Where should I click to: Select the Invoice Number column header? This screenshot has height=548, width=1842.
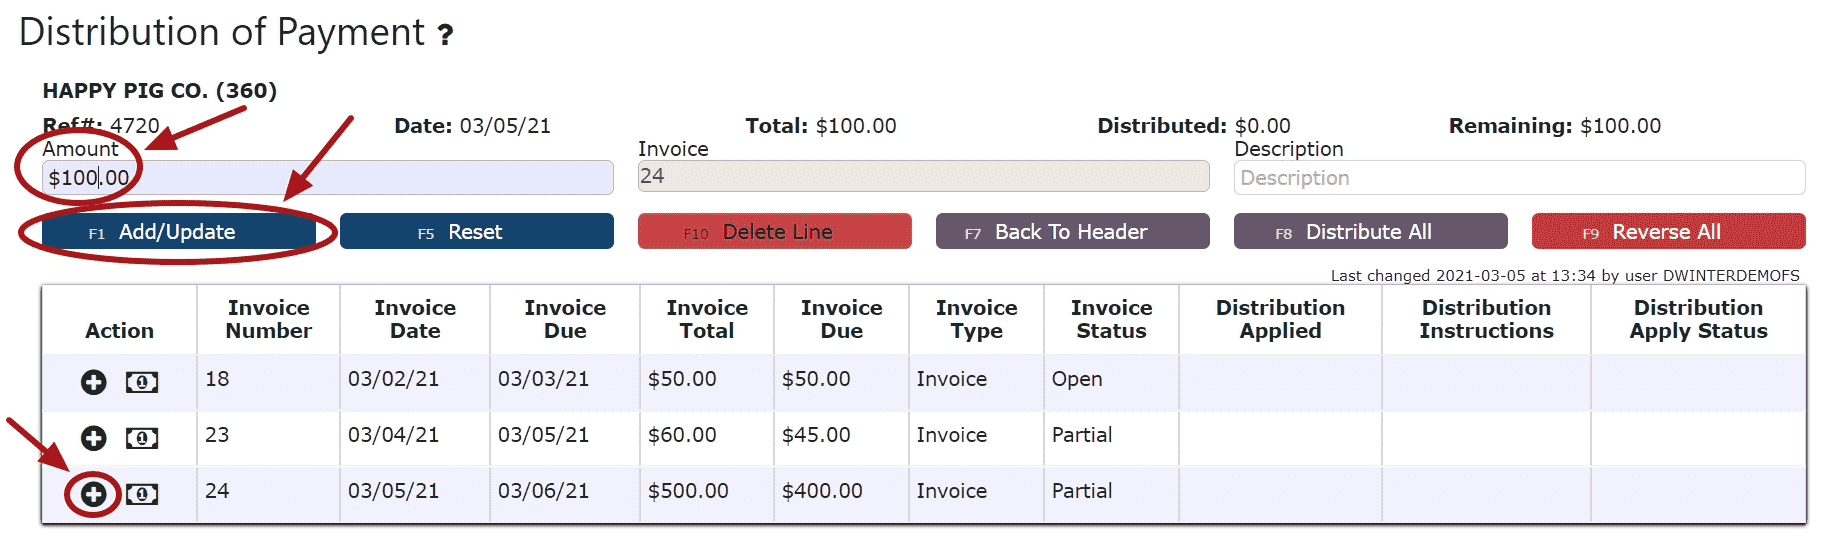tap(269, 319)
